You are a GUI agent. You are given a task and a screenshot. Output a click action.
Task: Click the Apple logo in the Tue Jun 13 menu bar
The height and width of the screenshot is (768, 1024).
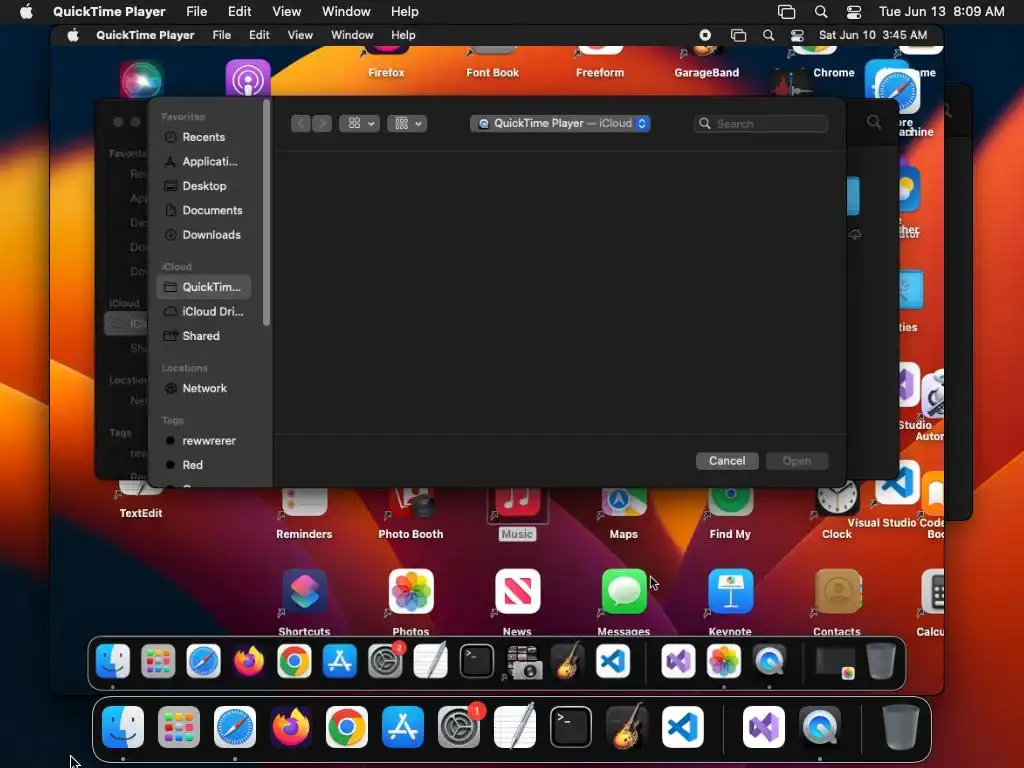[26, 12]
